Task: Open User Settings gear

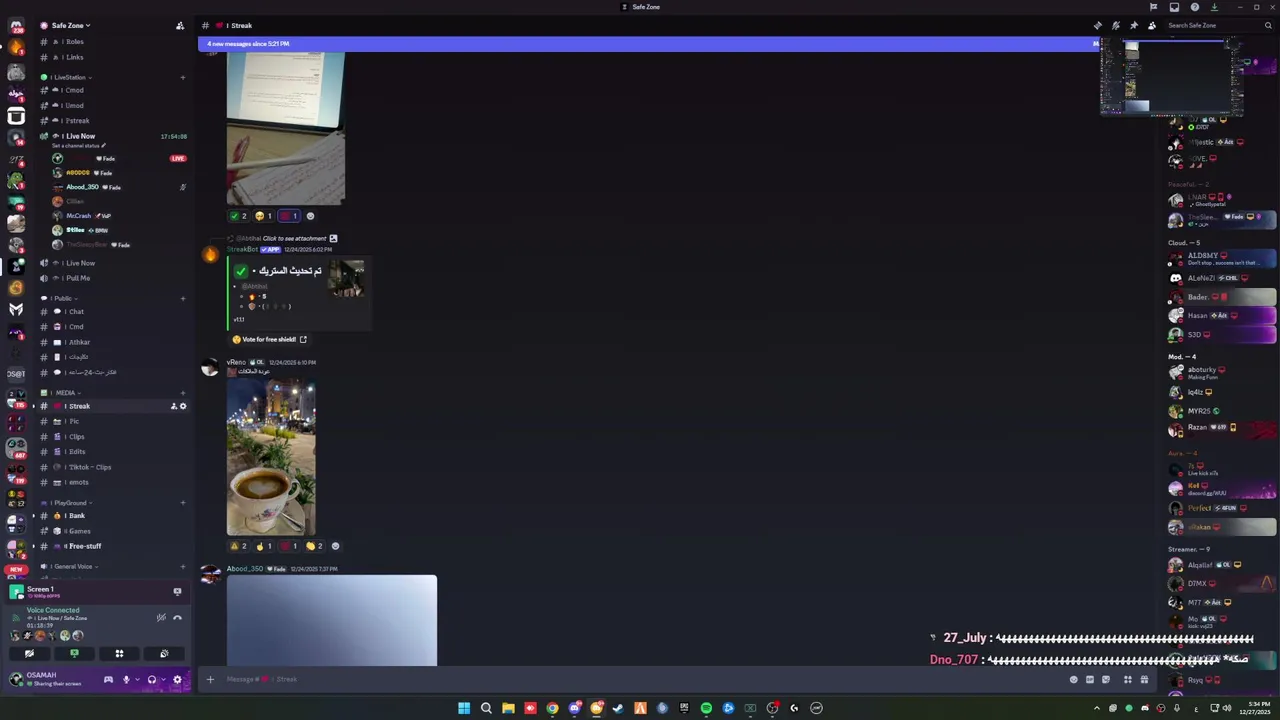Action: coord(177,679)
